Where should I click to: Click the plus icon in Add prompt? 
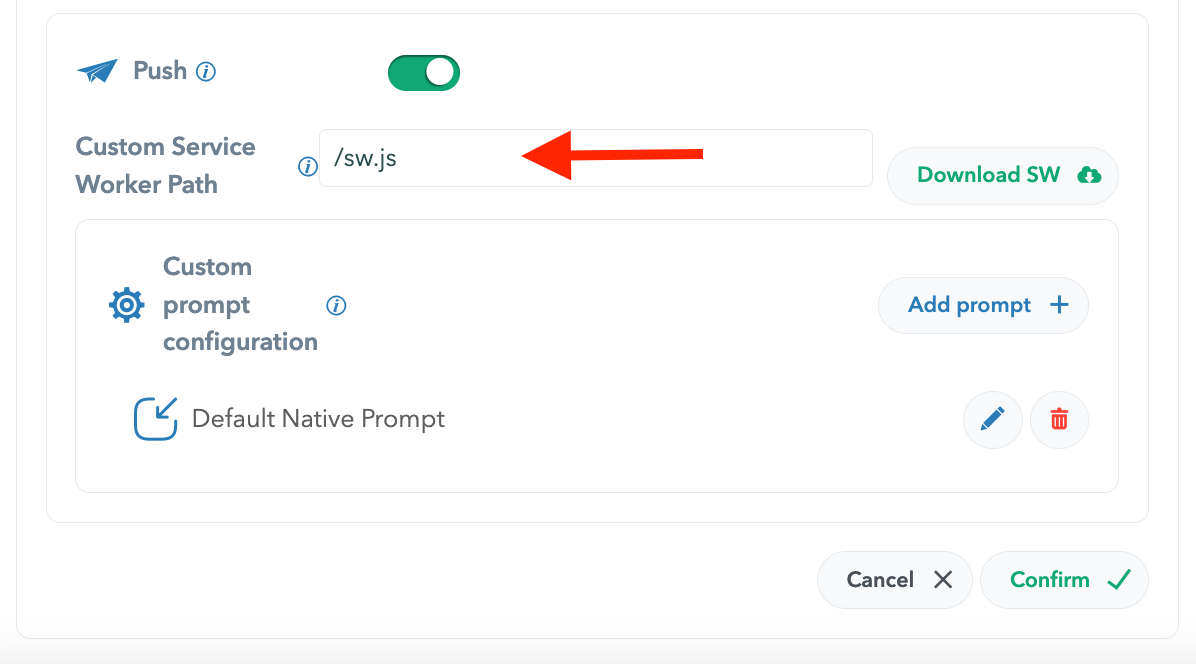click(1059, 305)
